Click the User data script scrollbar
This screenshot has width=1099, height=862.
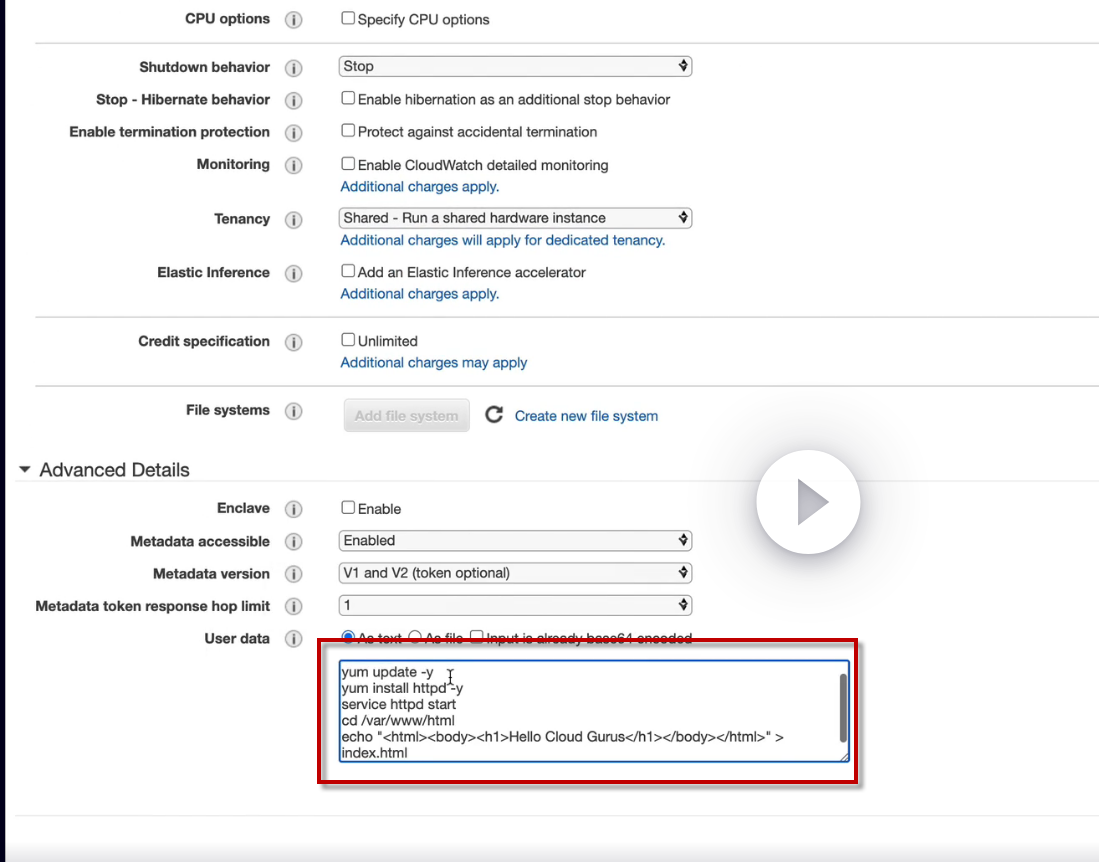(843, 706)
